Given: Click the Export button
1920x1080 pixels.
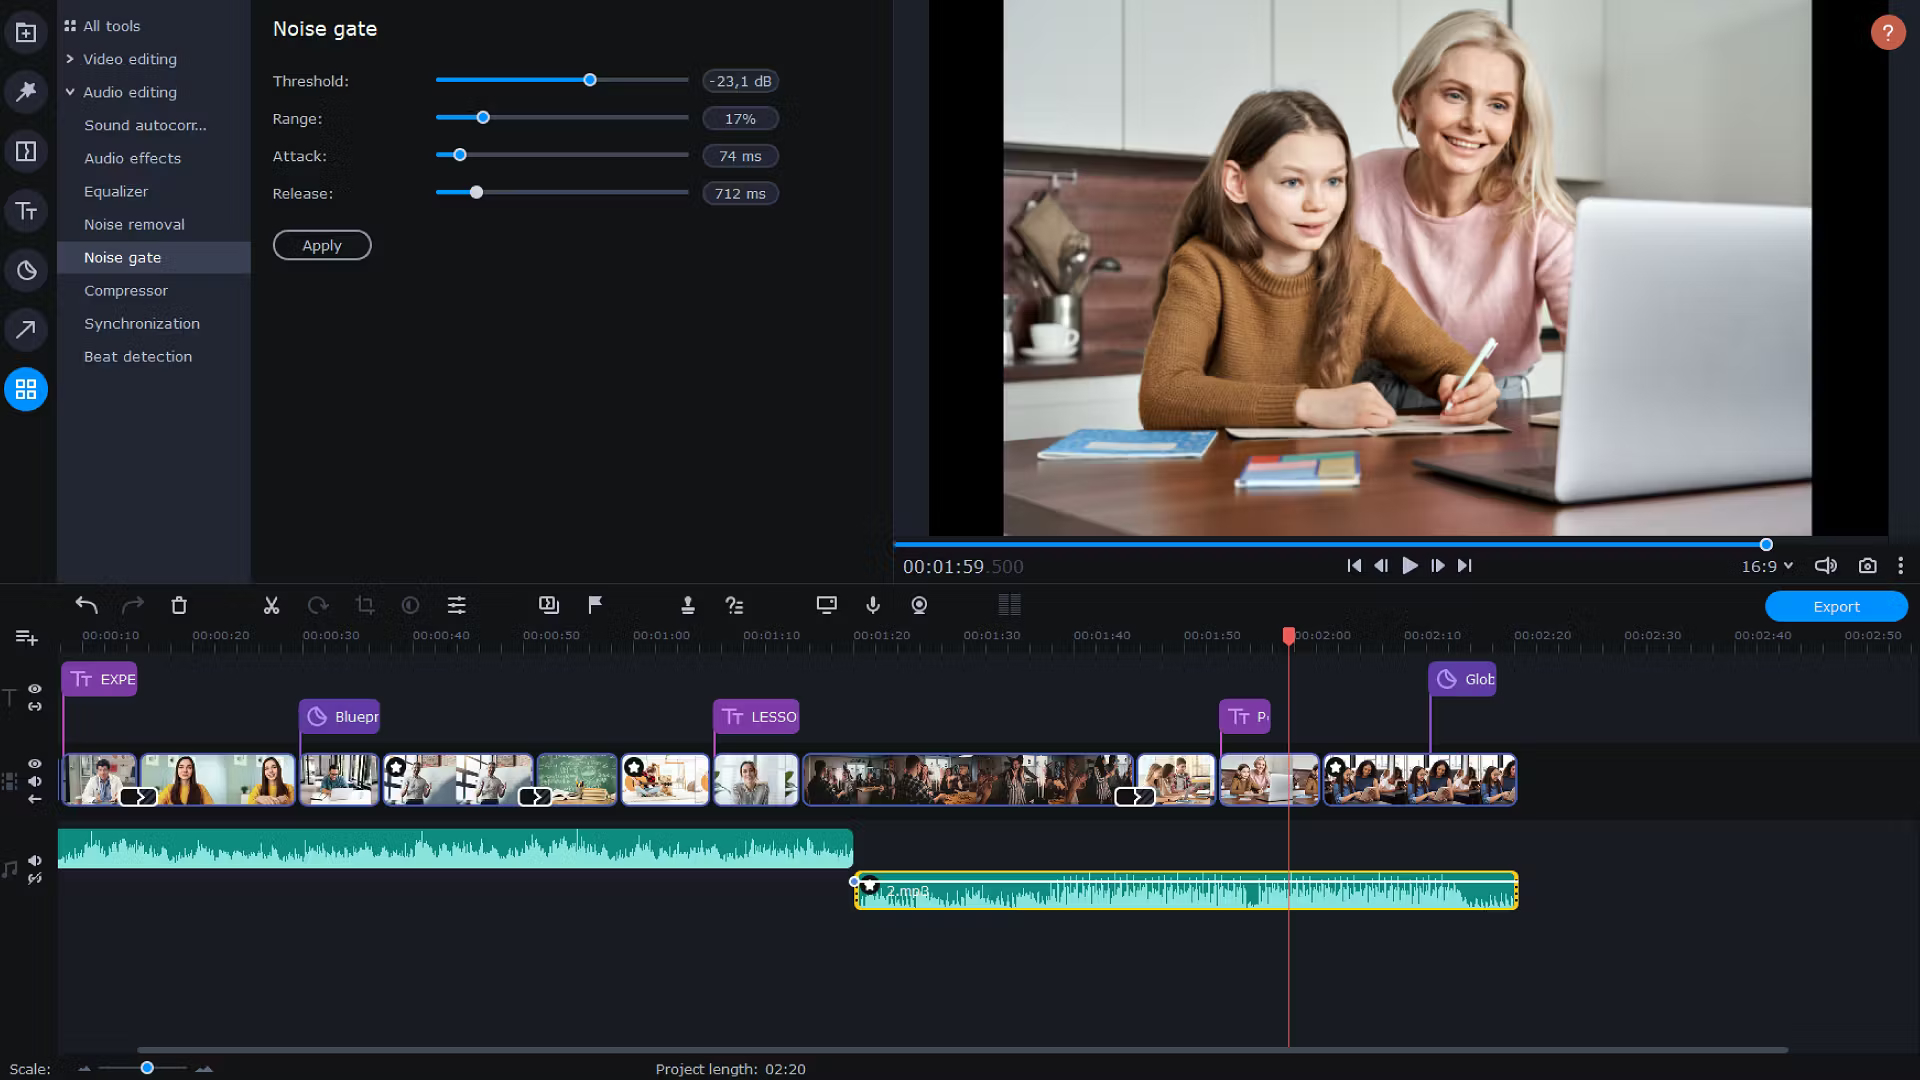Looking at the screenshot, I should [x=1836, y=606].
